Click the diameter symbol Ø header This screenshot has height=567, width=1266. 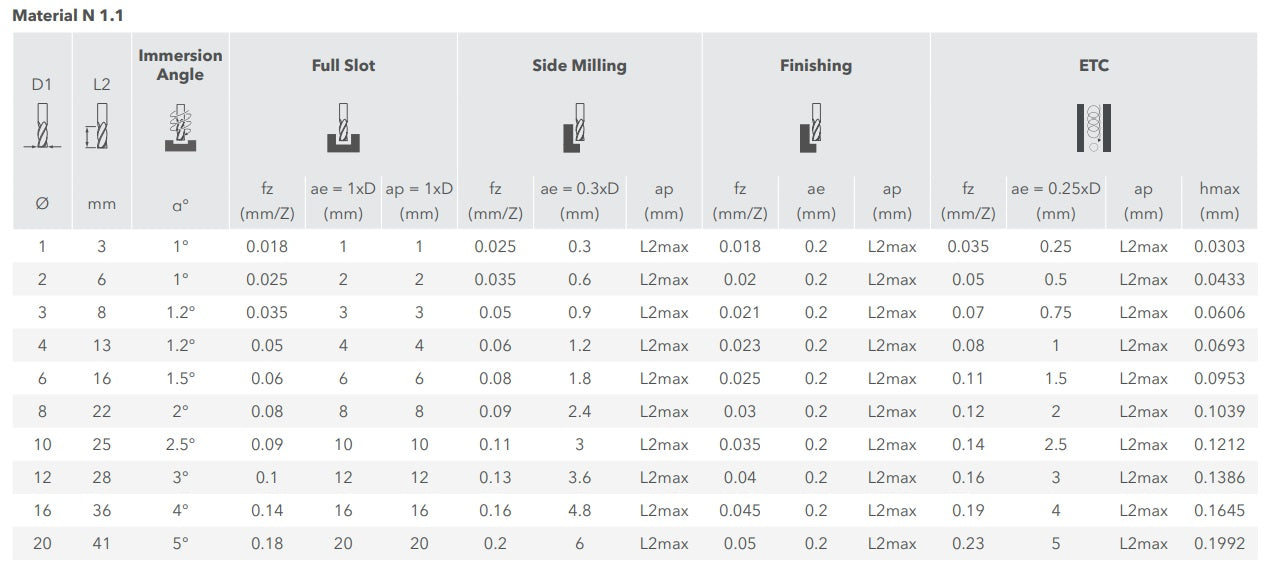tap(41, 203)
